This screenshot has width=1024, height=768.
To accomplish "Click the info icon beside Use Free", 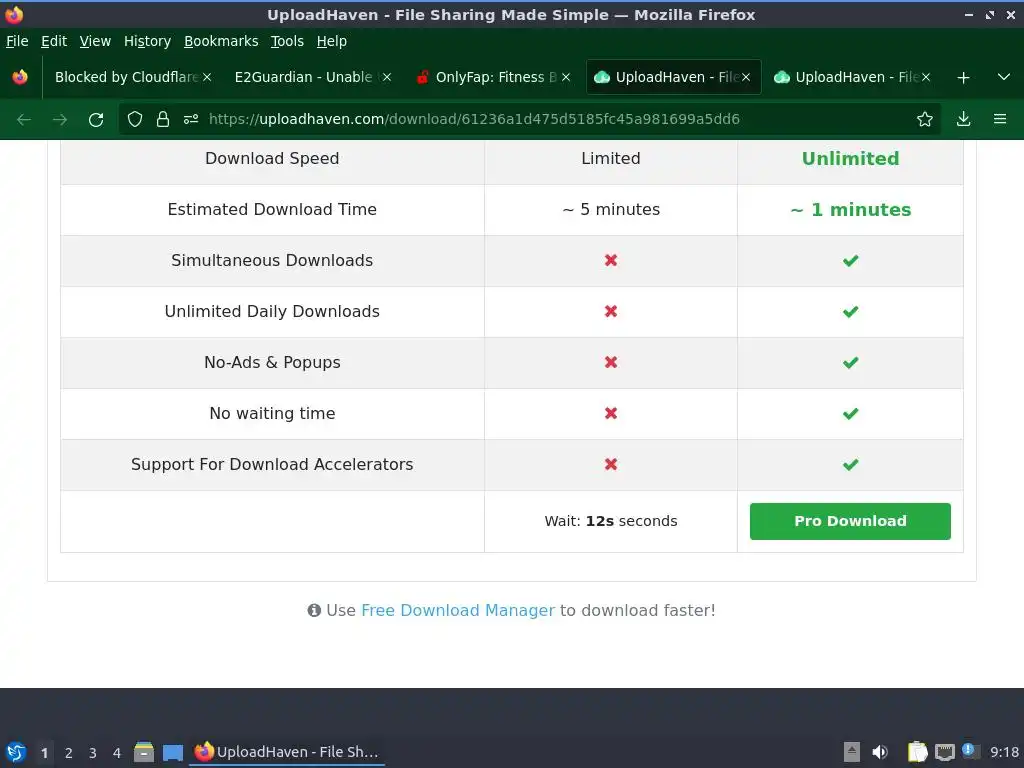I will (314, 611).
